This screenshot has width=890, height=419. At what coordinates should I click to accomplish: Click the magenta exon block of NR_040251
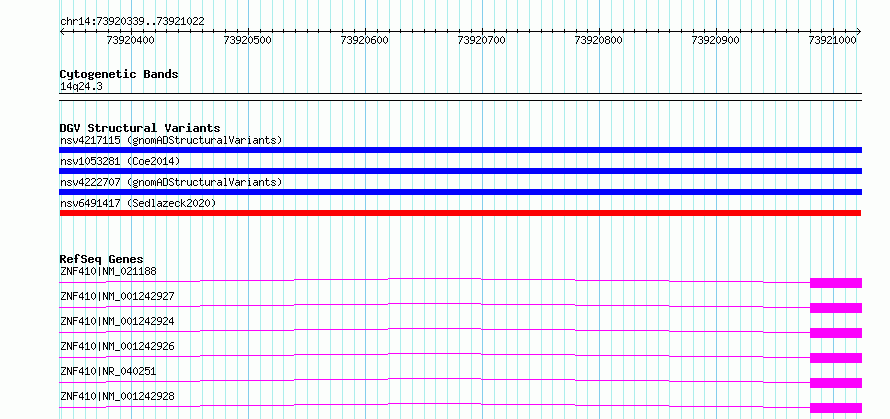point(836,383)
